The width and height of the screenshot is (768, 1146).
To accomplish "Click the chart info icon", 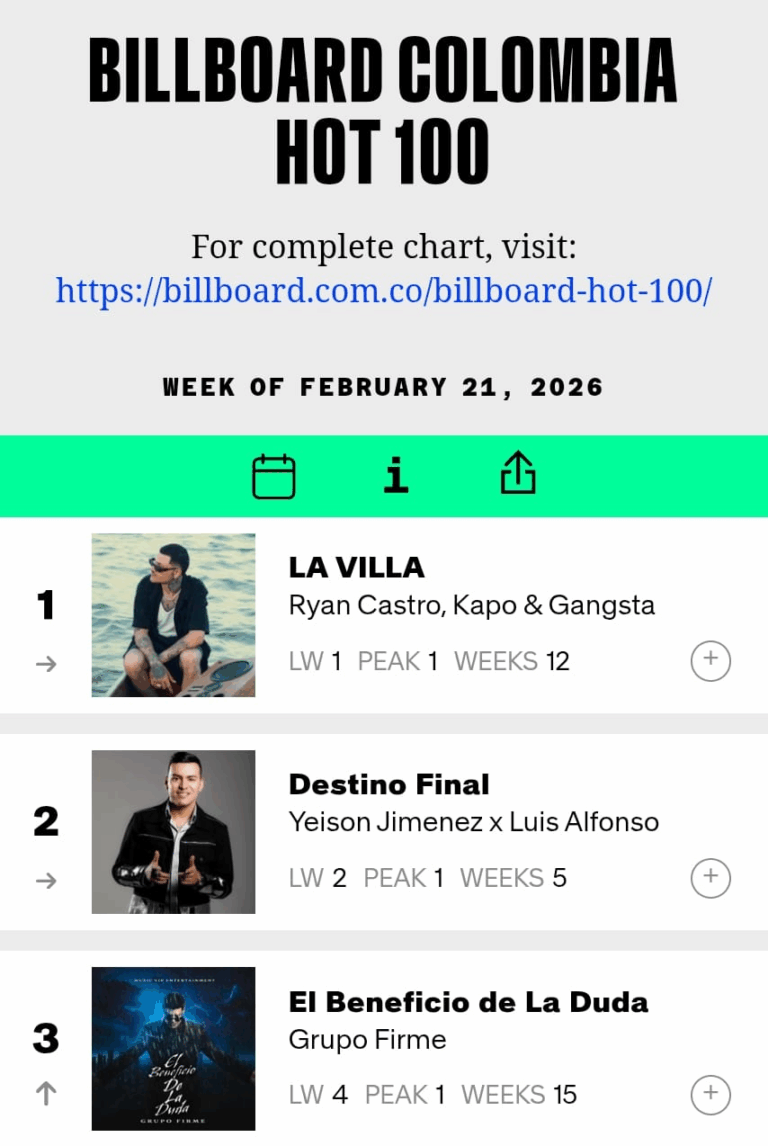I will point(396,476).
